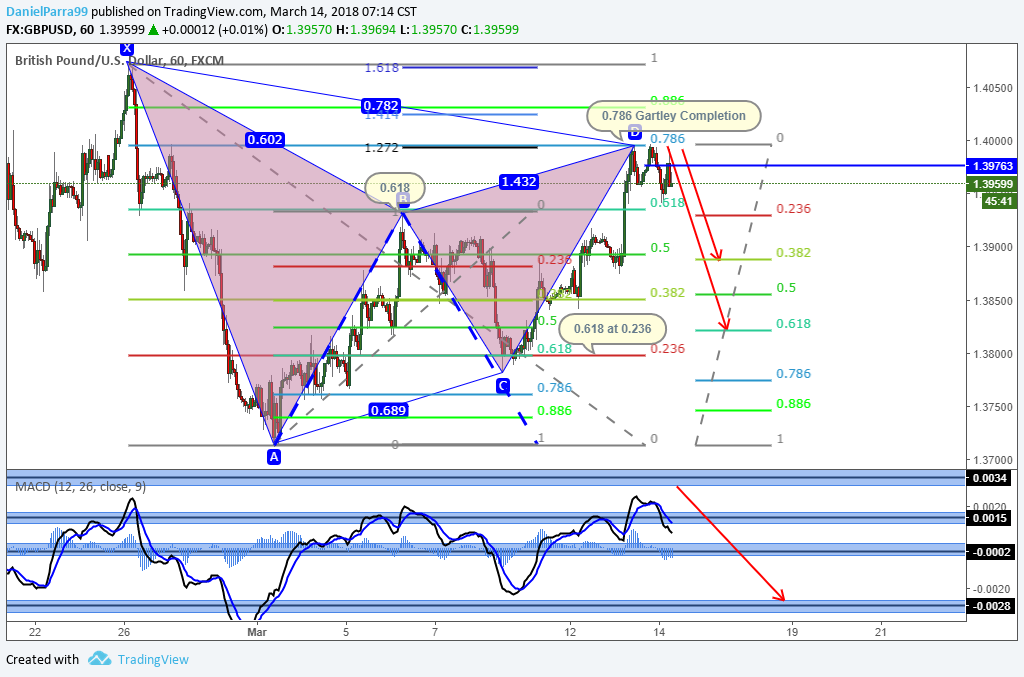Click the 1.272 Fibonacci extension label

pyautogui.click(x=381, y=148)
